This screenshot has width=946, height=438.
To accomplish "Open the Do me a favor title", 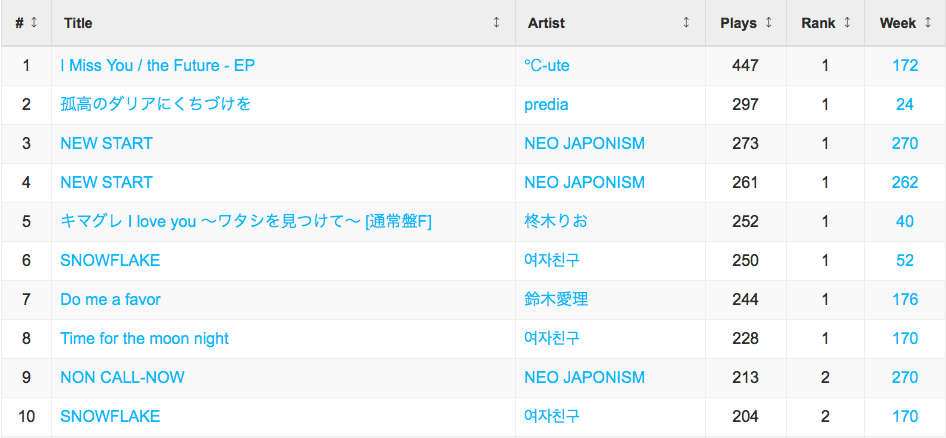I will point(110,299).
